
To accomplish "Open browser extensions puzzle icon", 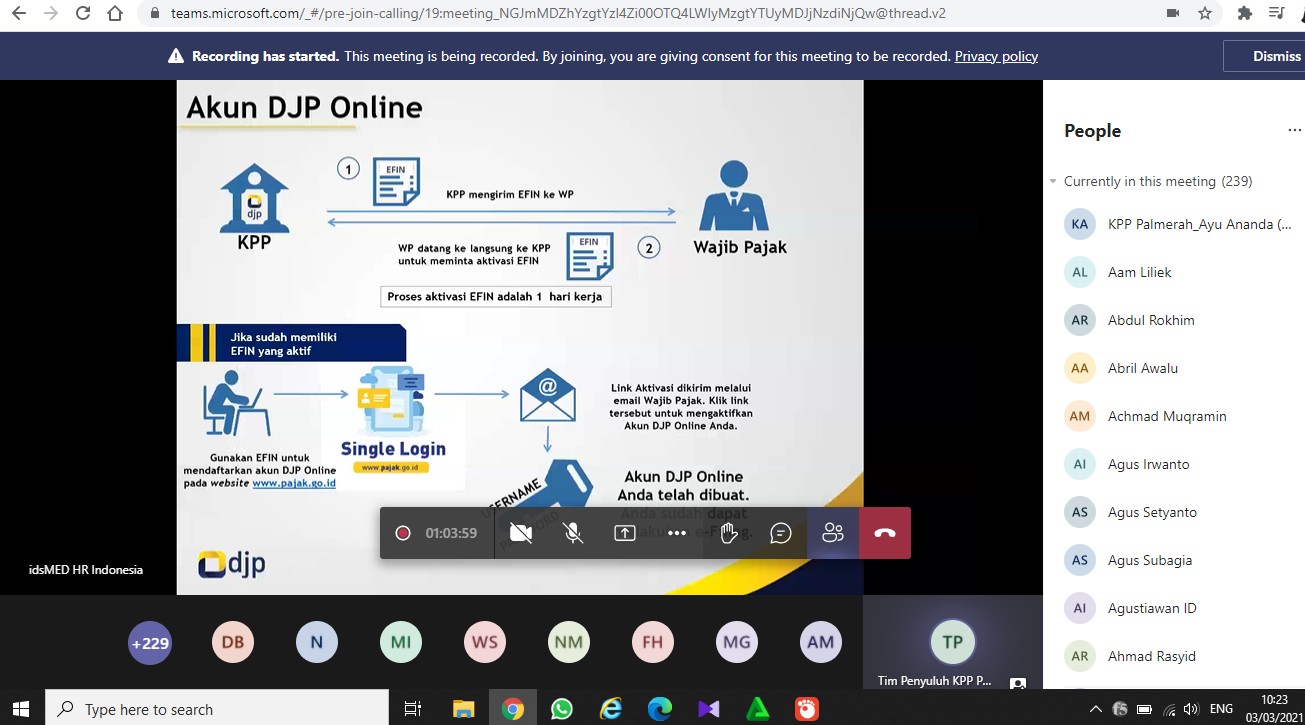I will point(1244,14).
